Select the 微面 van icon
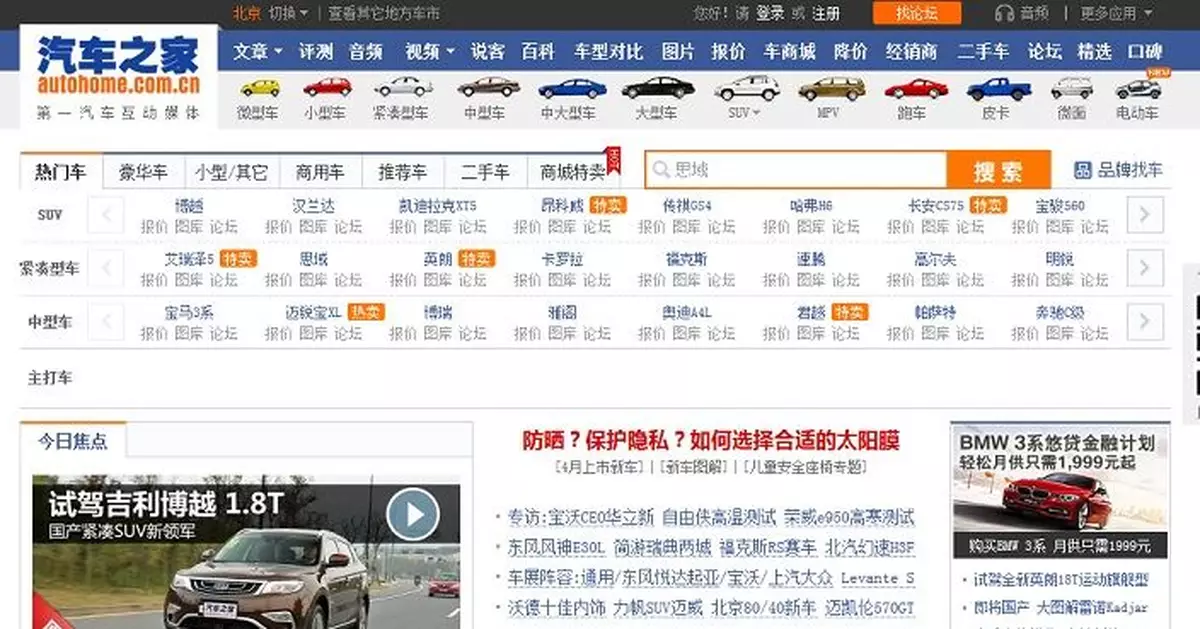The height and width of the screenshot is (629, 1200). [x=1071, y=88]
